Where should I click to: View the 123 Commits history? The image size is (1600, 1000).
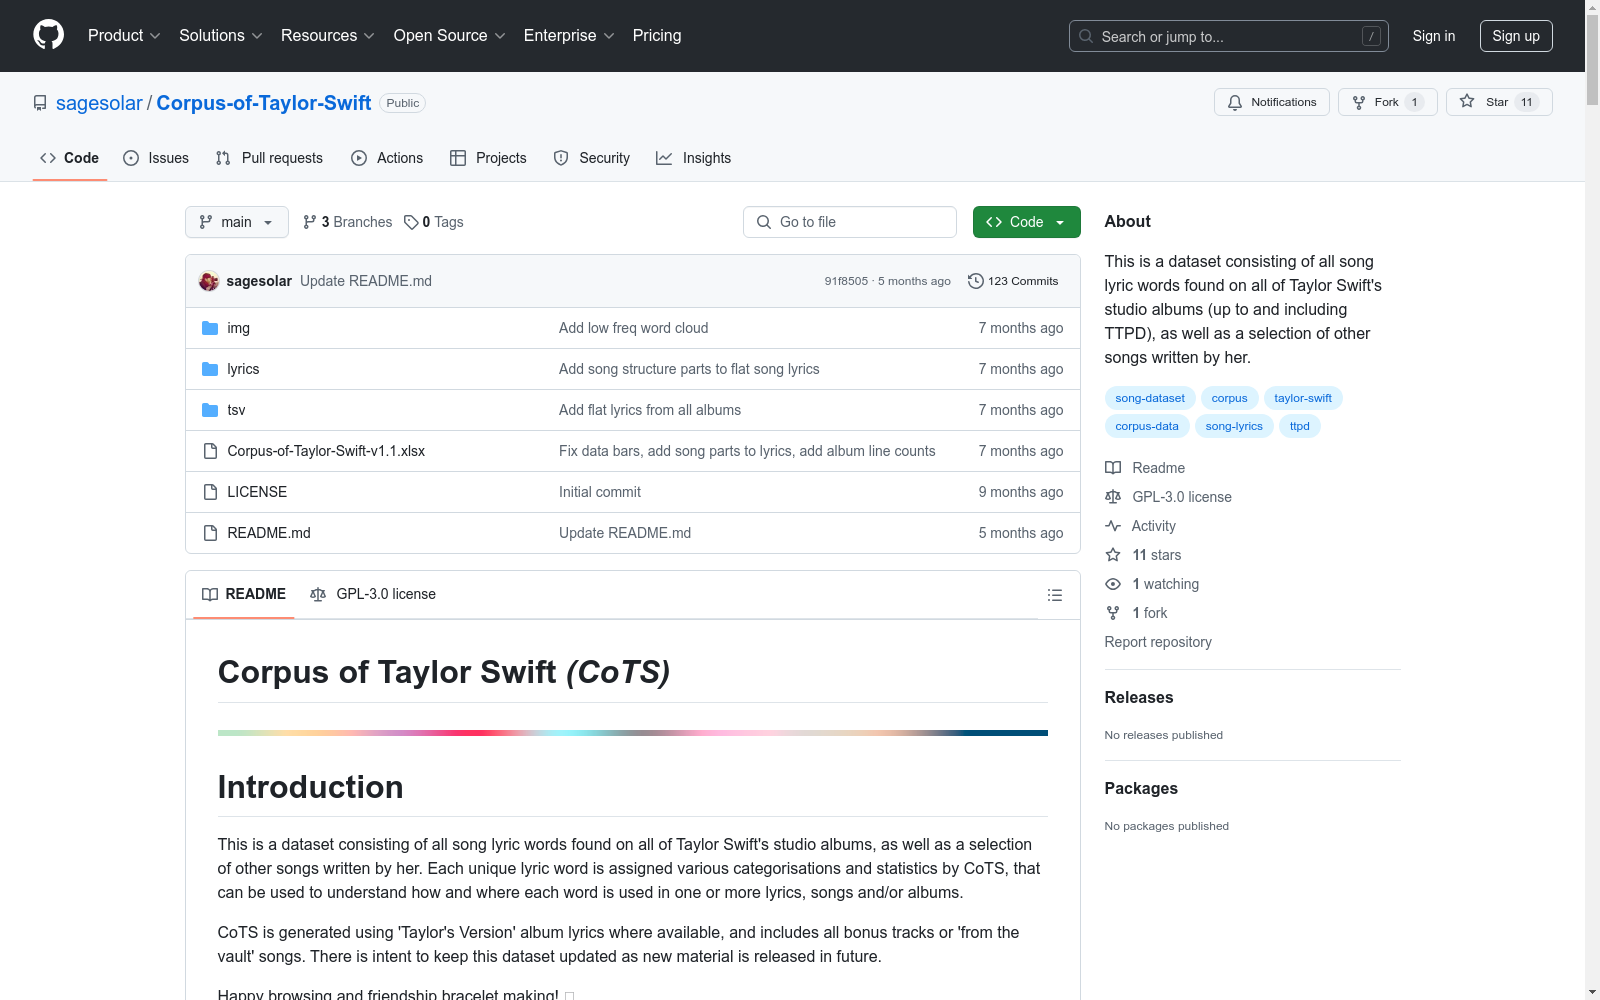coord(1013,281)
